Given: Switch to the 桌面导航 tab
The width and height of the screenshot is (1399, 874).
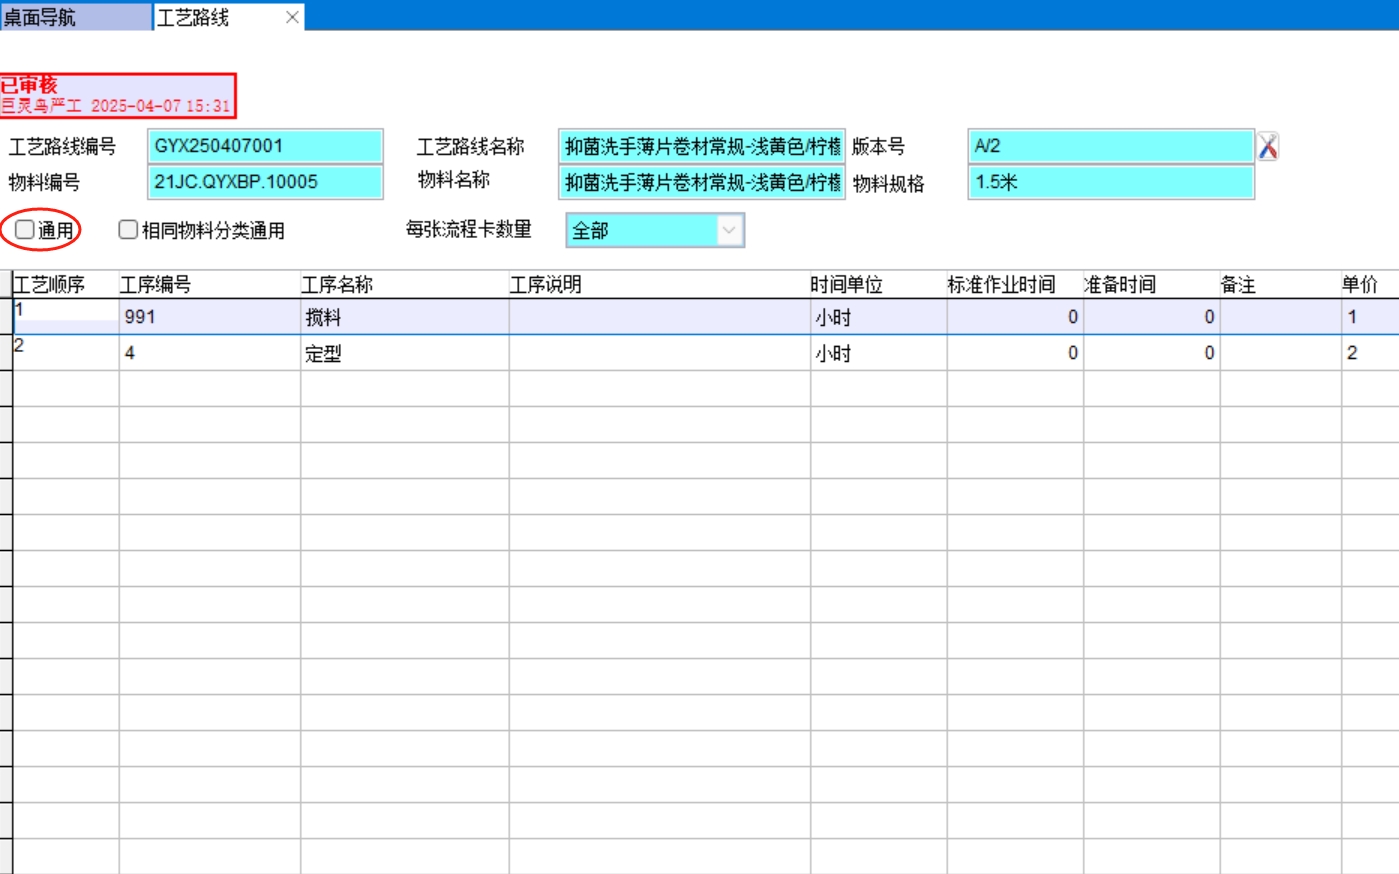Looking at the screenshot, I should point(75,17).
